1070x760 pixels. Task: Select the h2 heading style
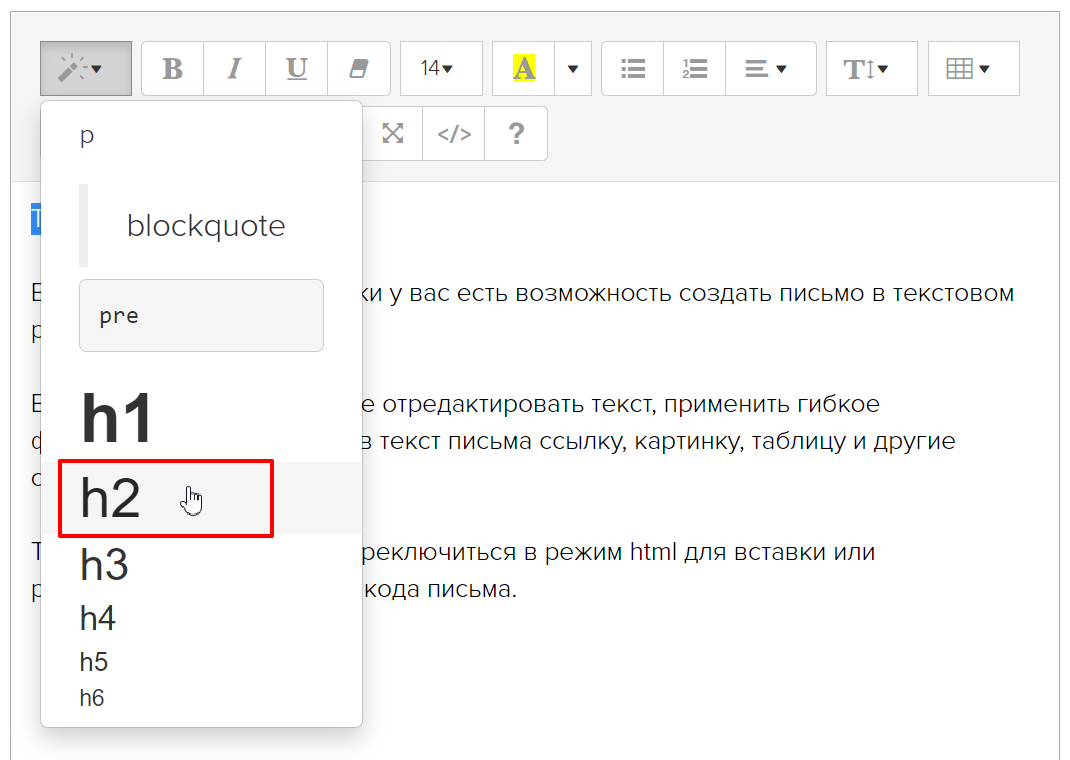pyautogui.click(x=111, y=498)
